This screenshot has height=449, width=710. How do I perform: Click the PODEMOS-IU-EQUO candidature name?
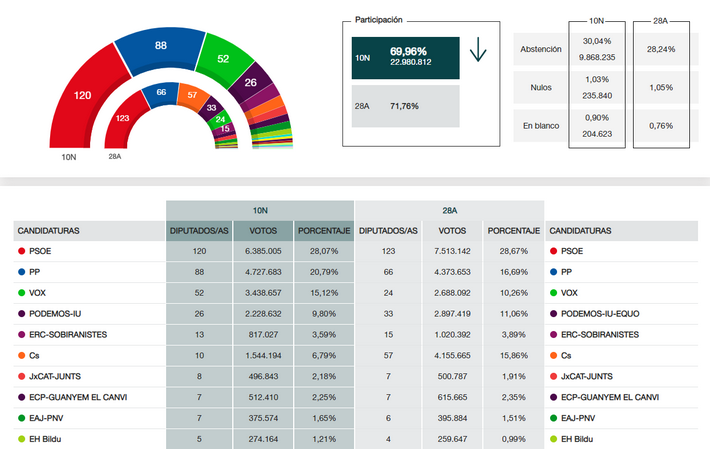(600, 314)
